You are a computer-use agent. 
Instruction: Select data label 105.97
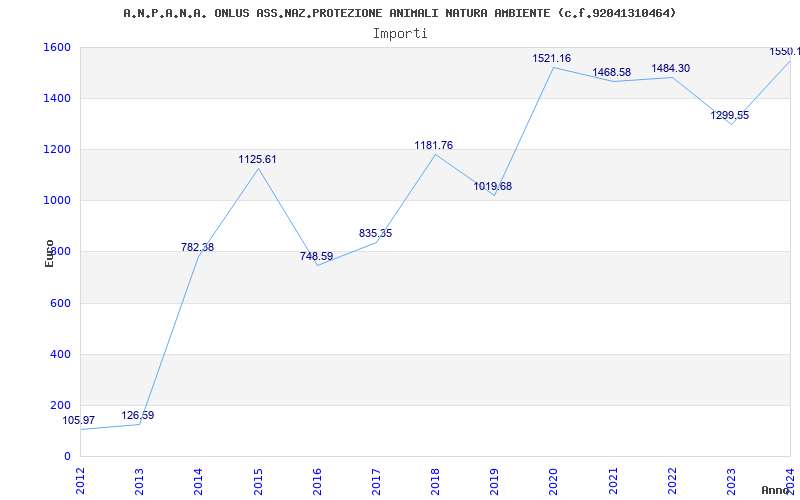pos(79,420)
